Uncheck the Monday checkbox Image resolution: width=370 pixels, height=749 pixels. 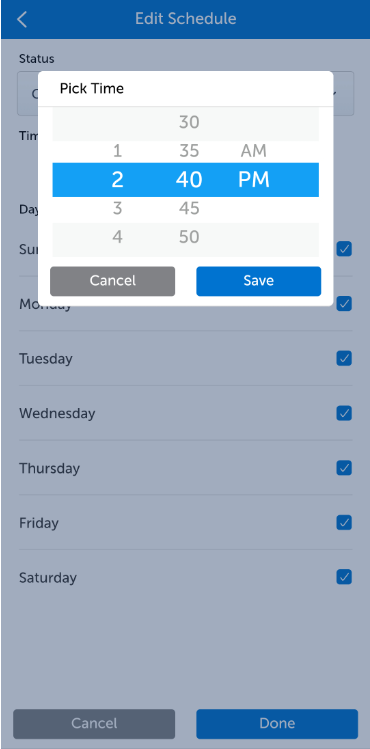point(344,303)
